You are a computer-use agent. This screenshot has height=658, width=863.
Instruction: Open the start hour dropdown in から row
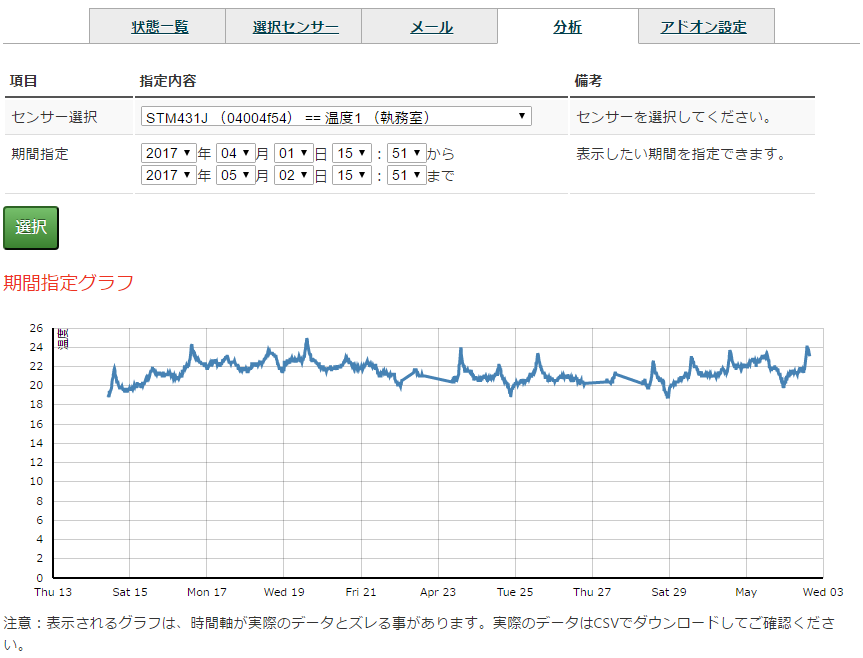pyautogui.click(x=352, y=153)
